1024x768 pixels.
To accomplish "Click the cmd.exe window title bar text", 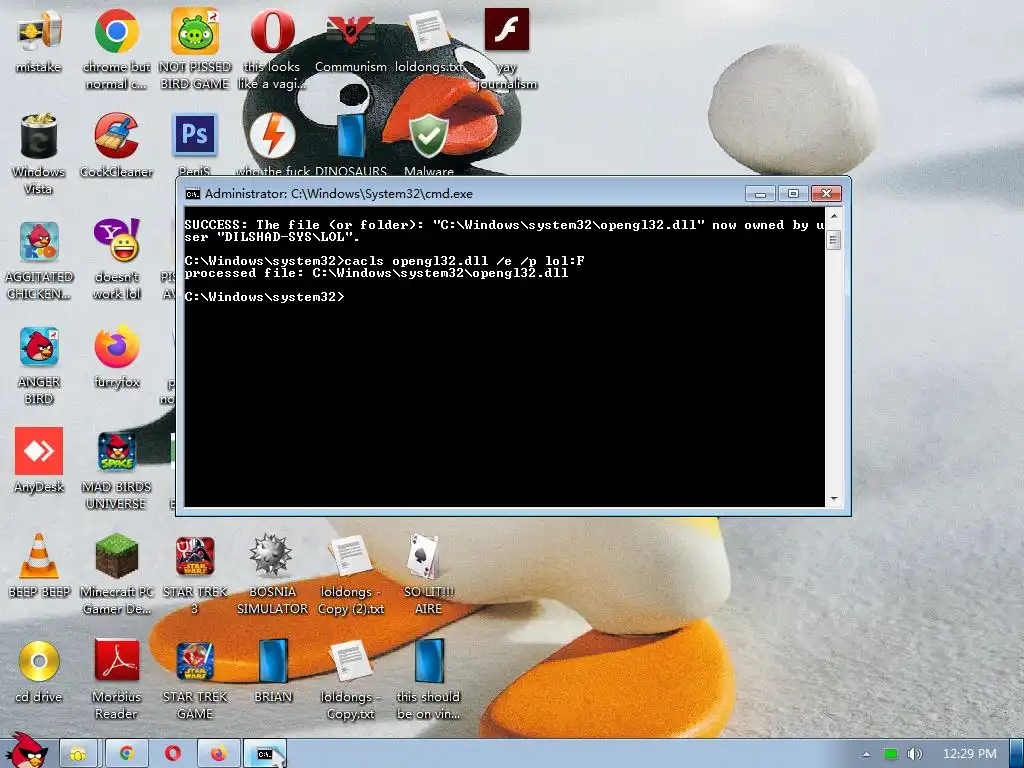I will point(339,193).
